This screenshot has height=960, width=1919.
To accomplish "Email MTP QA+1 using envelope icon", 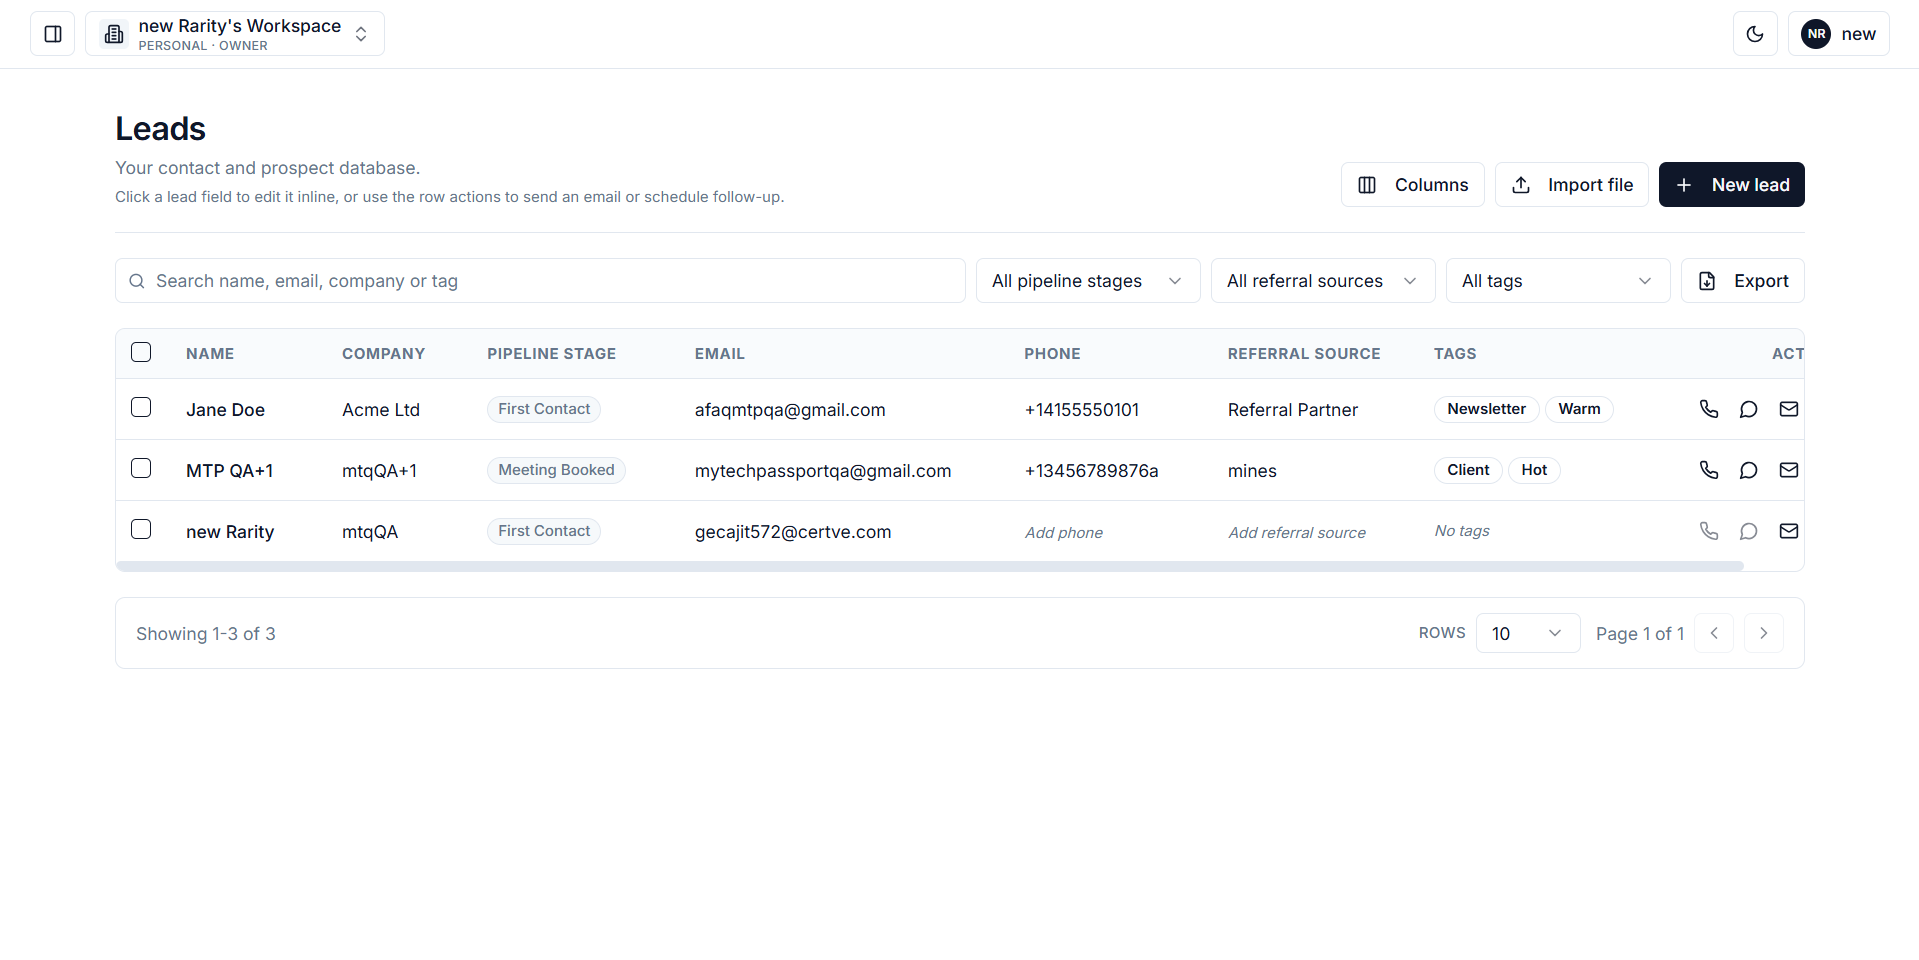I will coord(1789,470).
